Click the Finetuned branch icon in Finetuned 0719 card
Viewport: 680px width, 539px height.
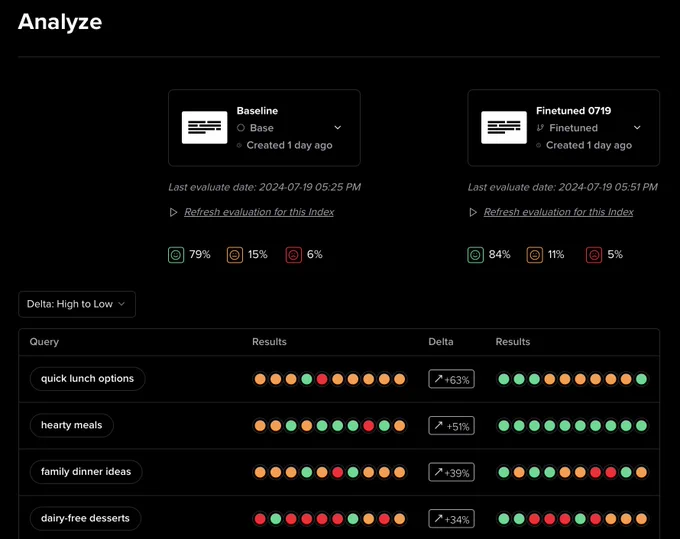coord(540,128)
